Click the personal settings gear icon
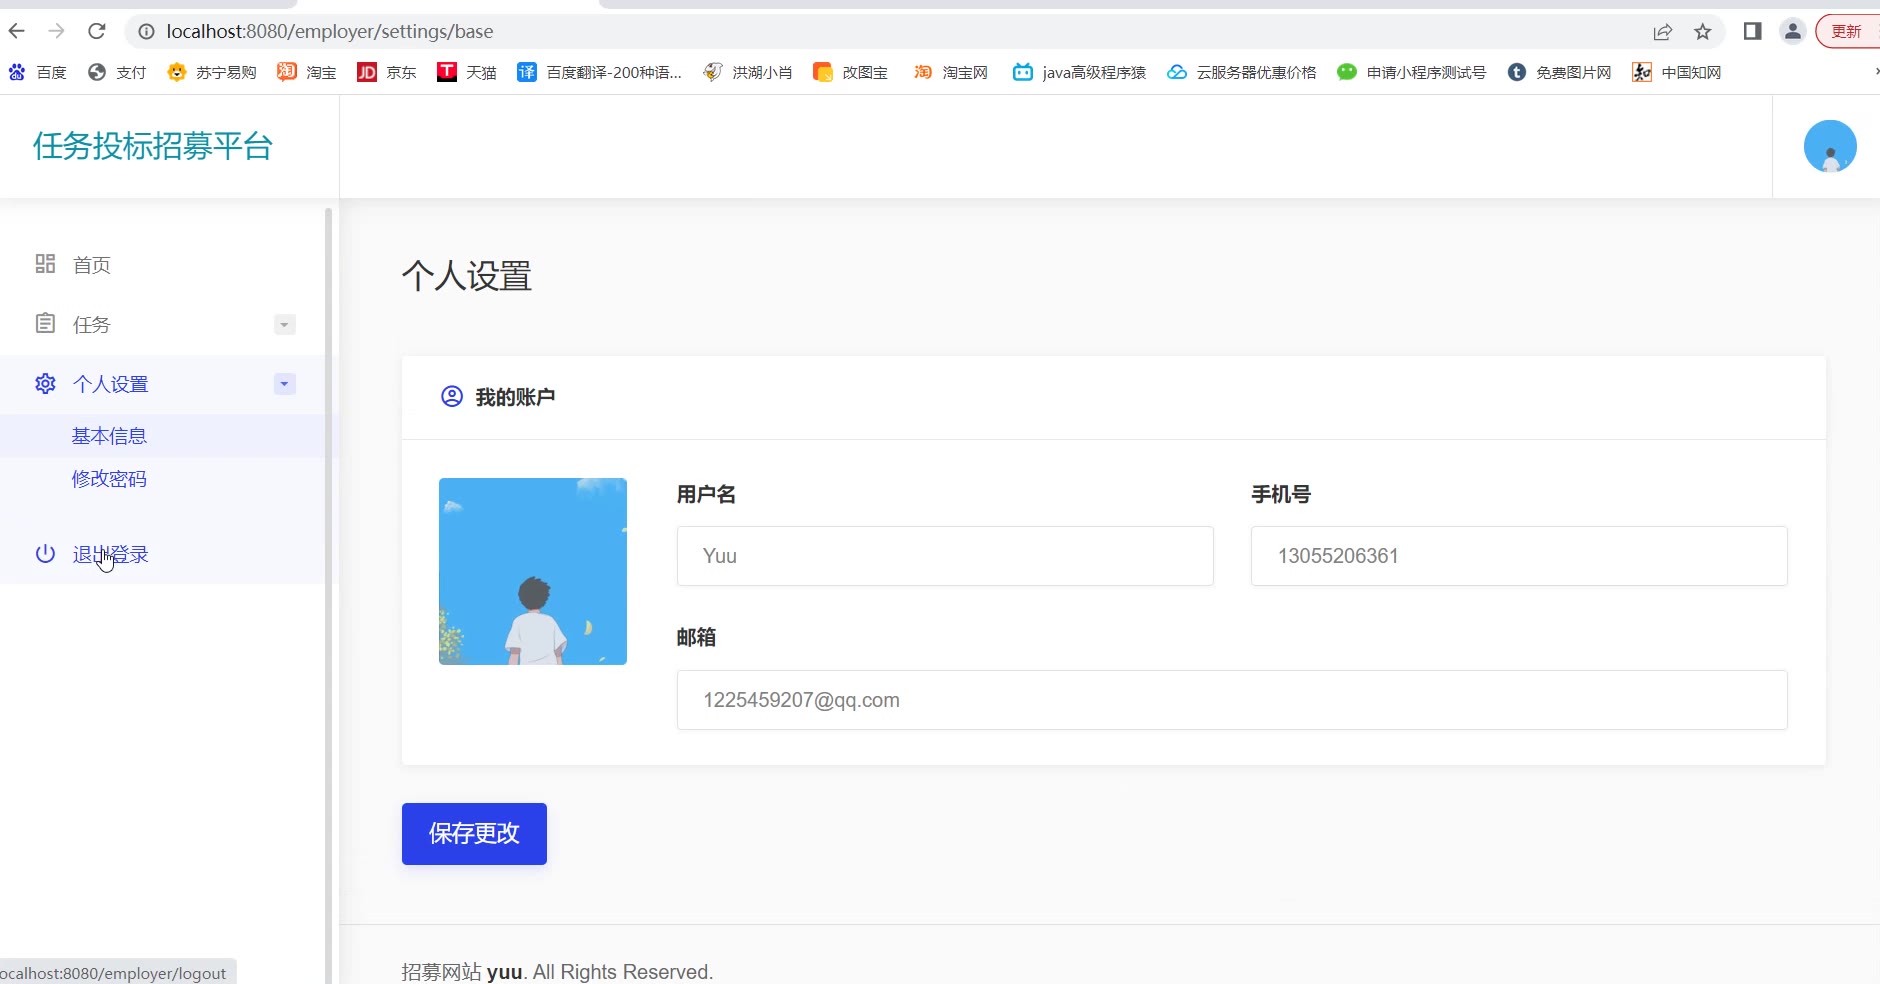 click(45, 384)
